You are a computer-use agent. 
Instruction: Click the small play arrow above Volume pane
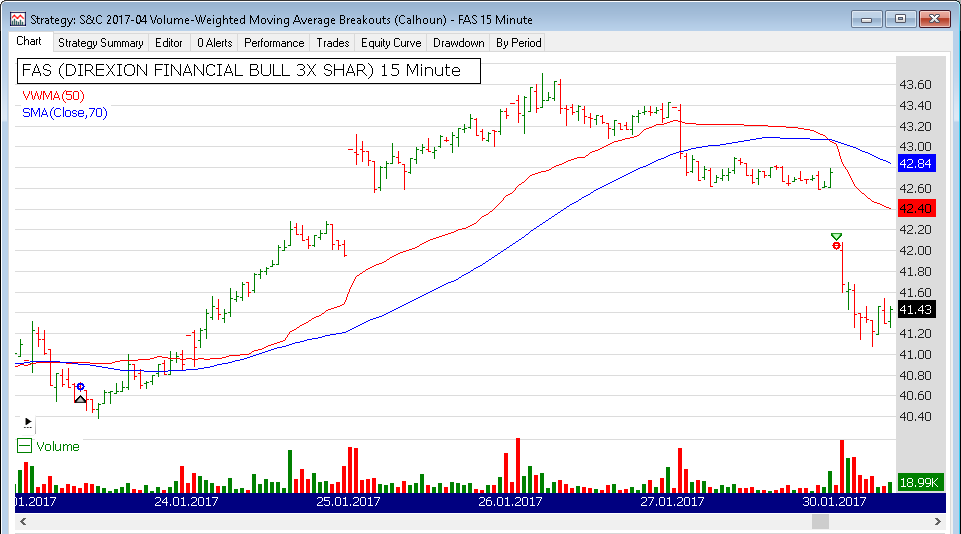click(27, 422)
